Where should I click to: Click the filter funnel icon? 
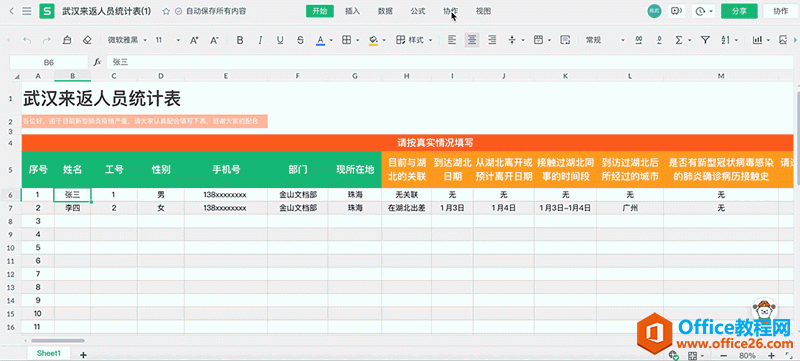click(705, 40)
